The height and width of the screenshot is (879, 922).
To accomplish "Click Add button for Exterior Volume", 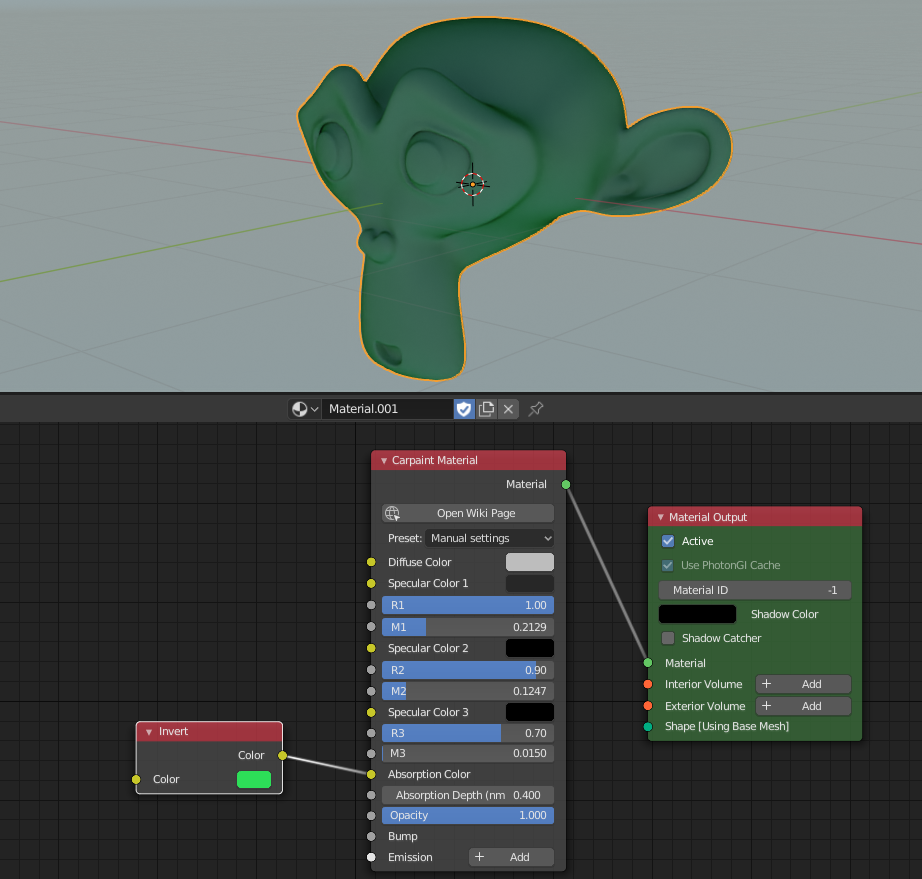I will pyautogui.click(x=803, y=706).
